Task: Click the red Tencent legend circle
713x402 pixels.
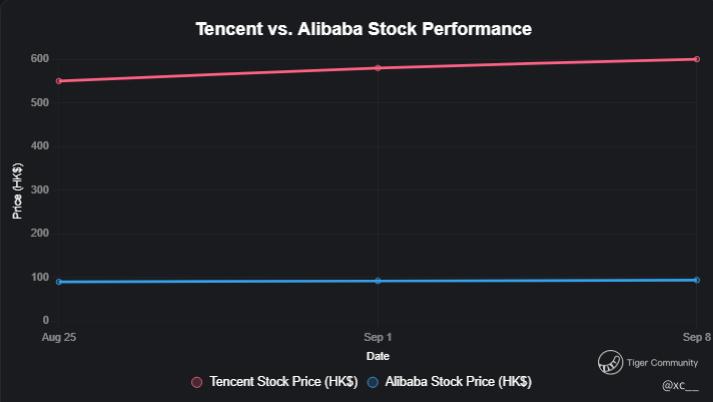Action: [197, 382]
